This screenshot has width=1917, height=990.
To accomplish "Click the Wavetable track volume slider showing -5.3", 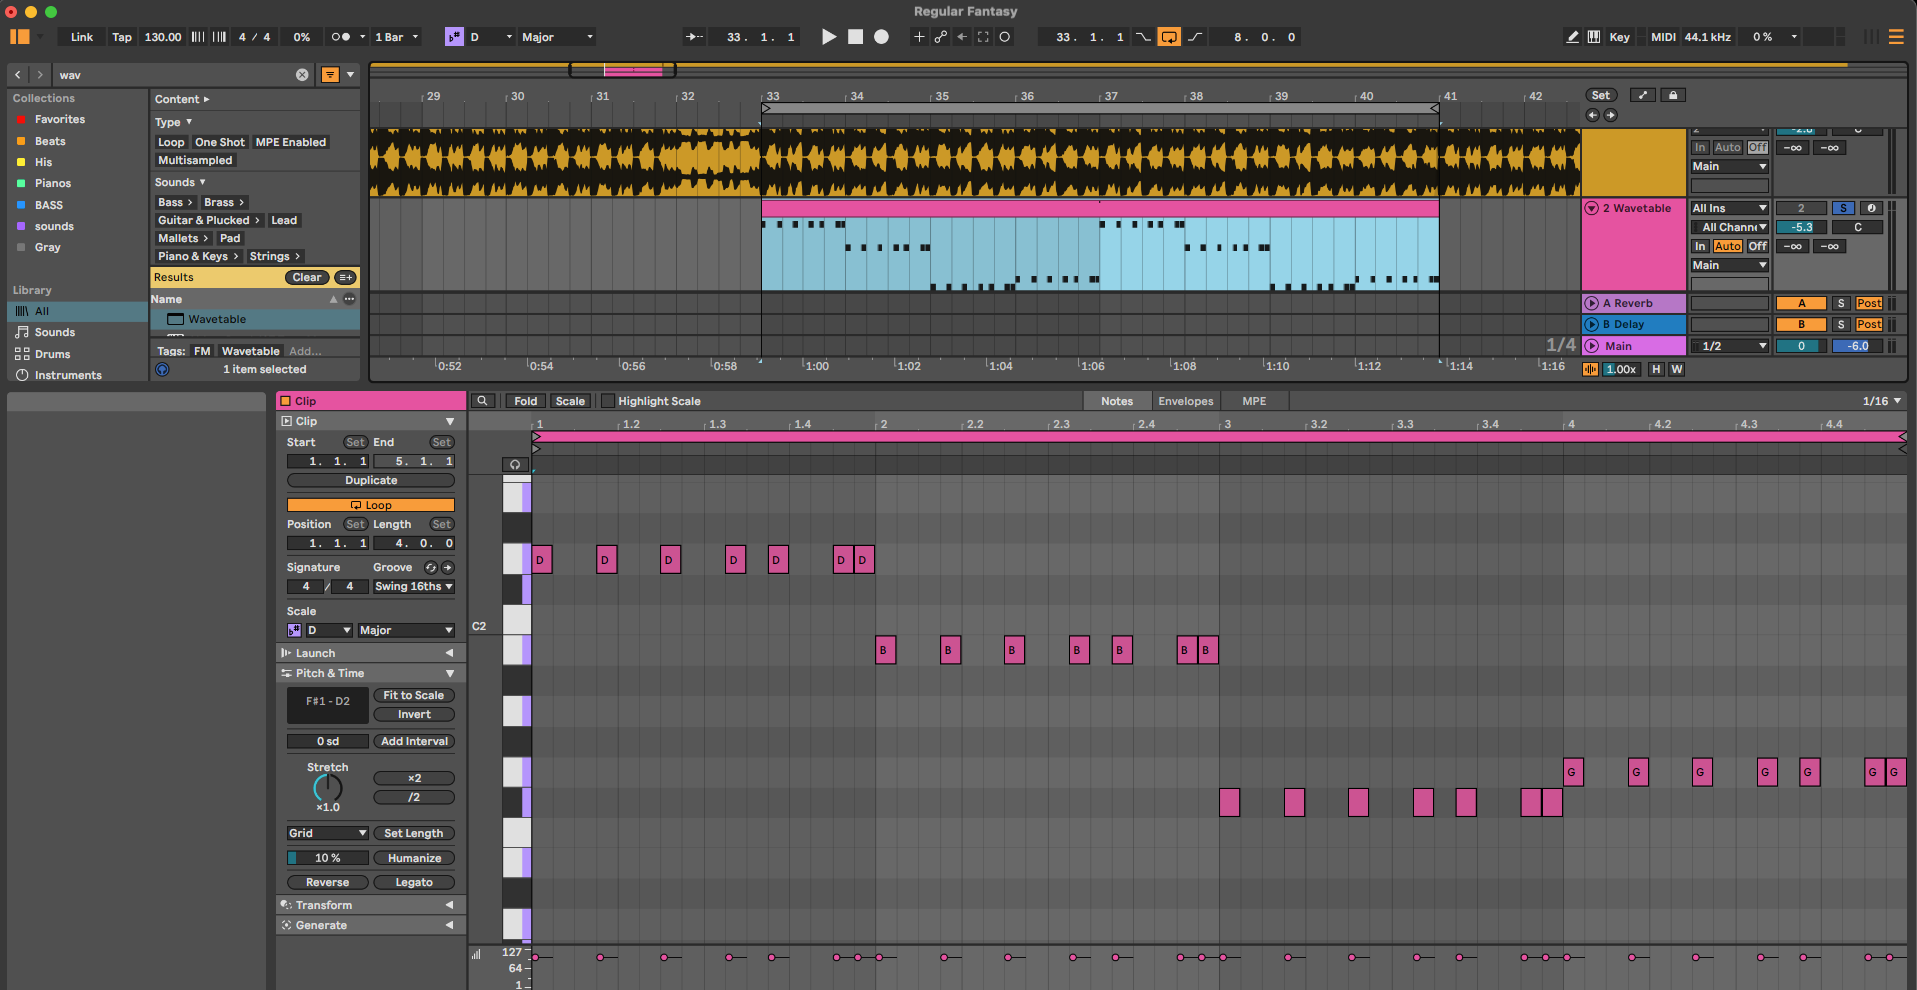I will [x=1801, y=227].
